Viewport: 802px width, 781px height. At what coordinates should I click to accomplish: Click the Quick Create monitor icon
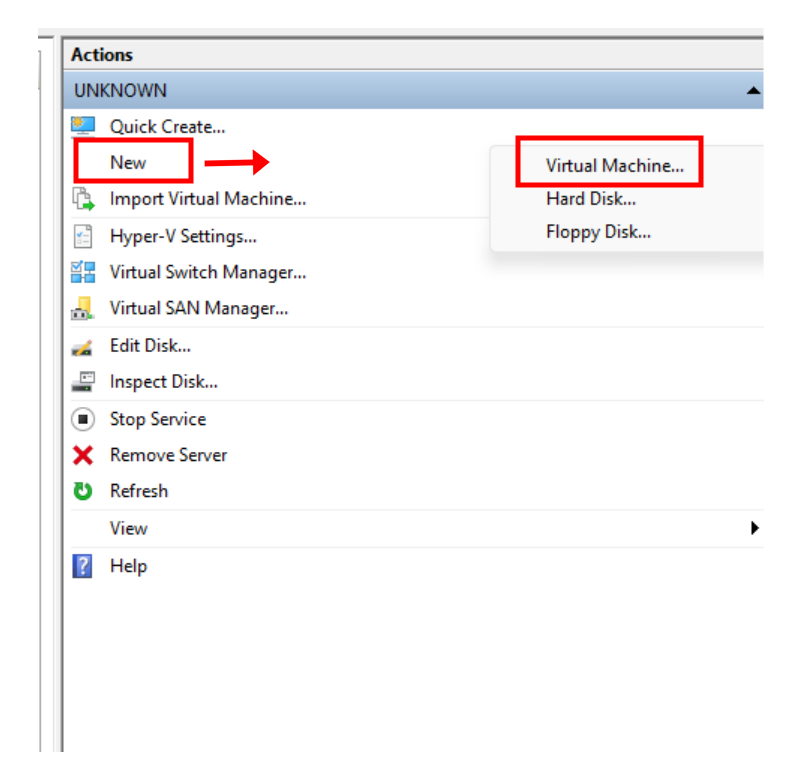(83, 127)
